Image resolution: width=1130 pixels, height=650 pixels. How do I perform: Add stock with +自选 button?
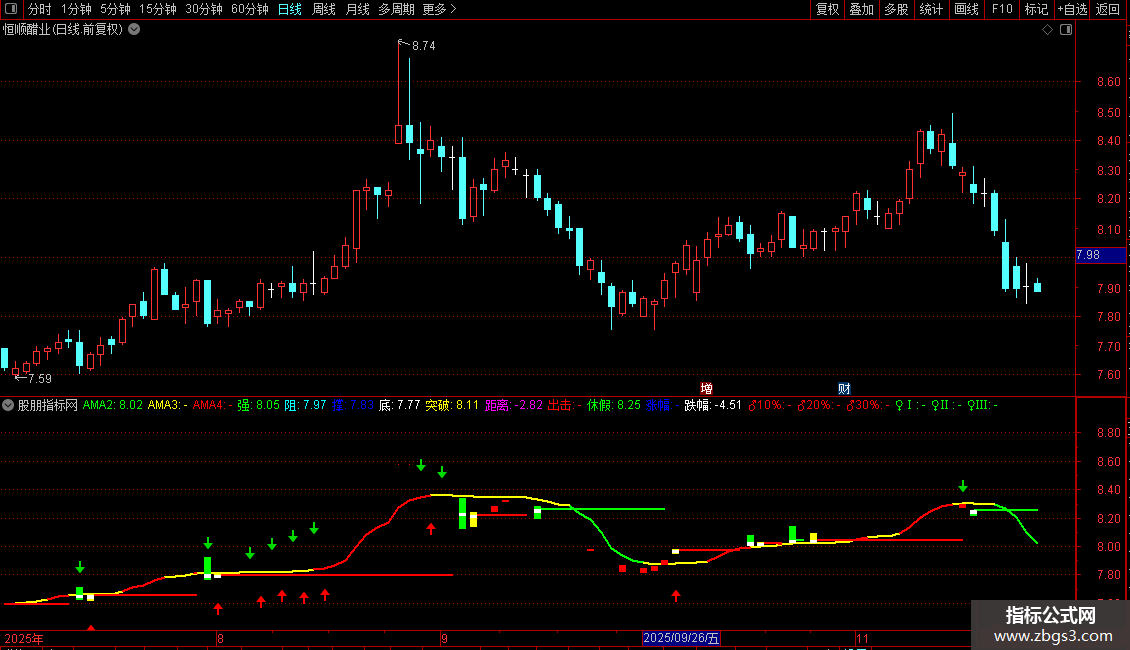coord(1072,9)
